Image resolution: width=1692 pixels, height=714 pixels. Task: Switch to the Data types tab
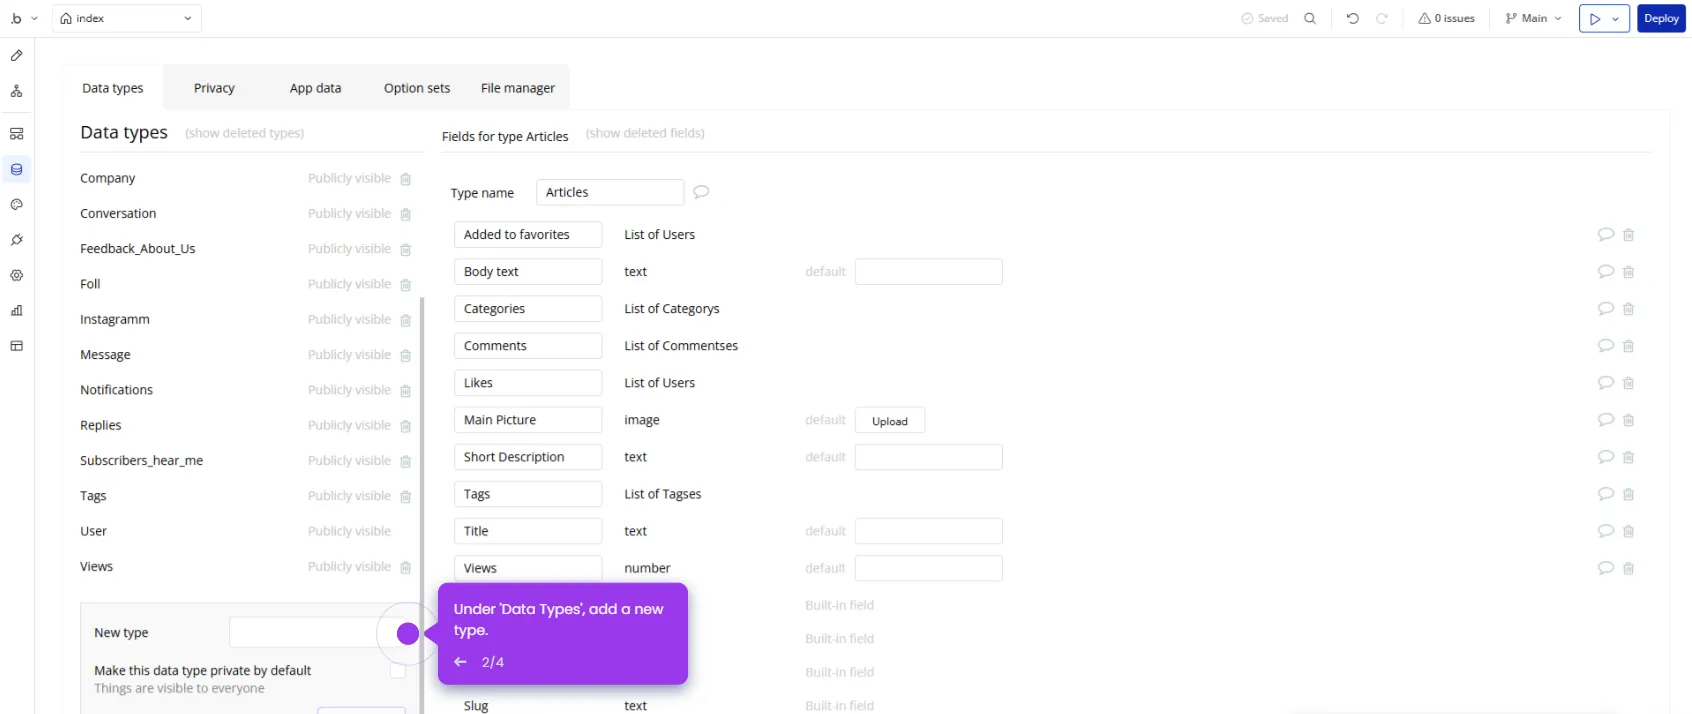(x=113, y=88)
